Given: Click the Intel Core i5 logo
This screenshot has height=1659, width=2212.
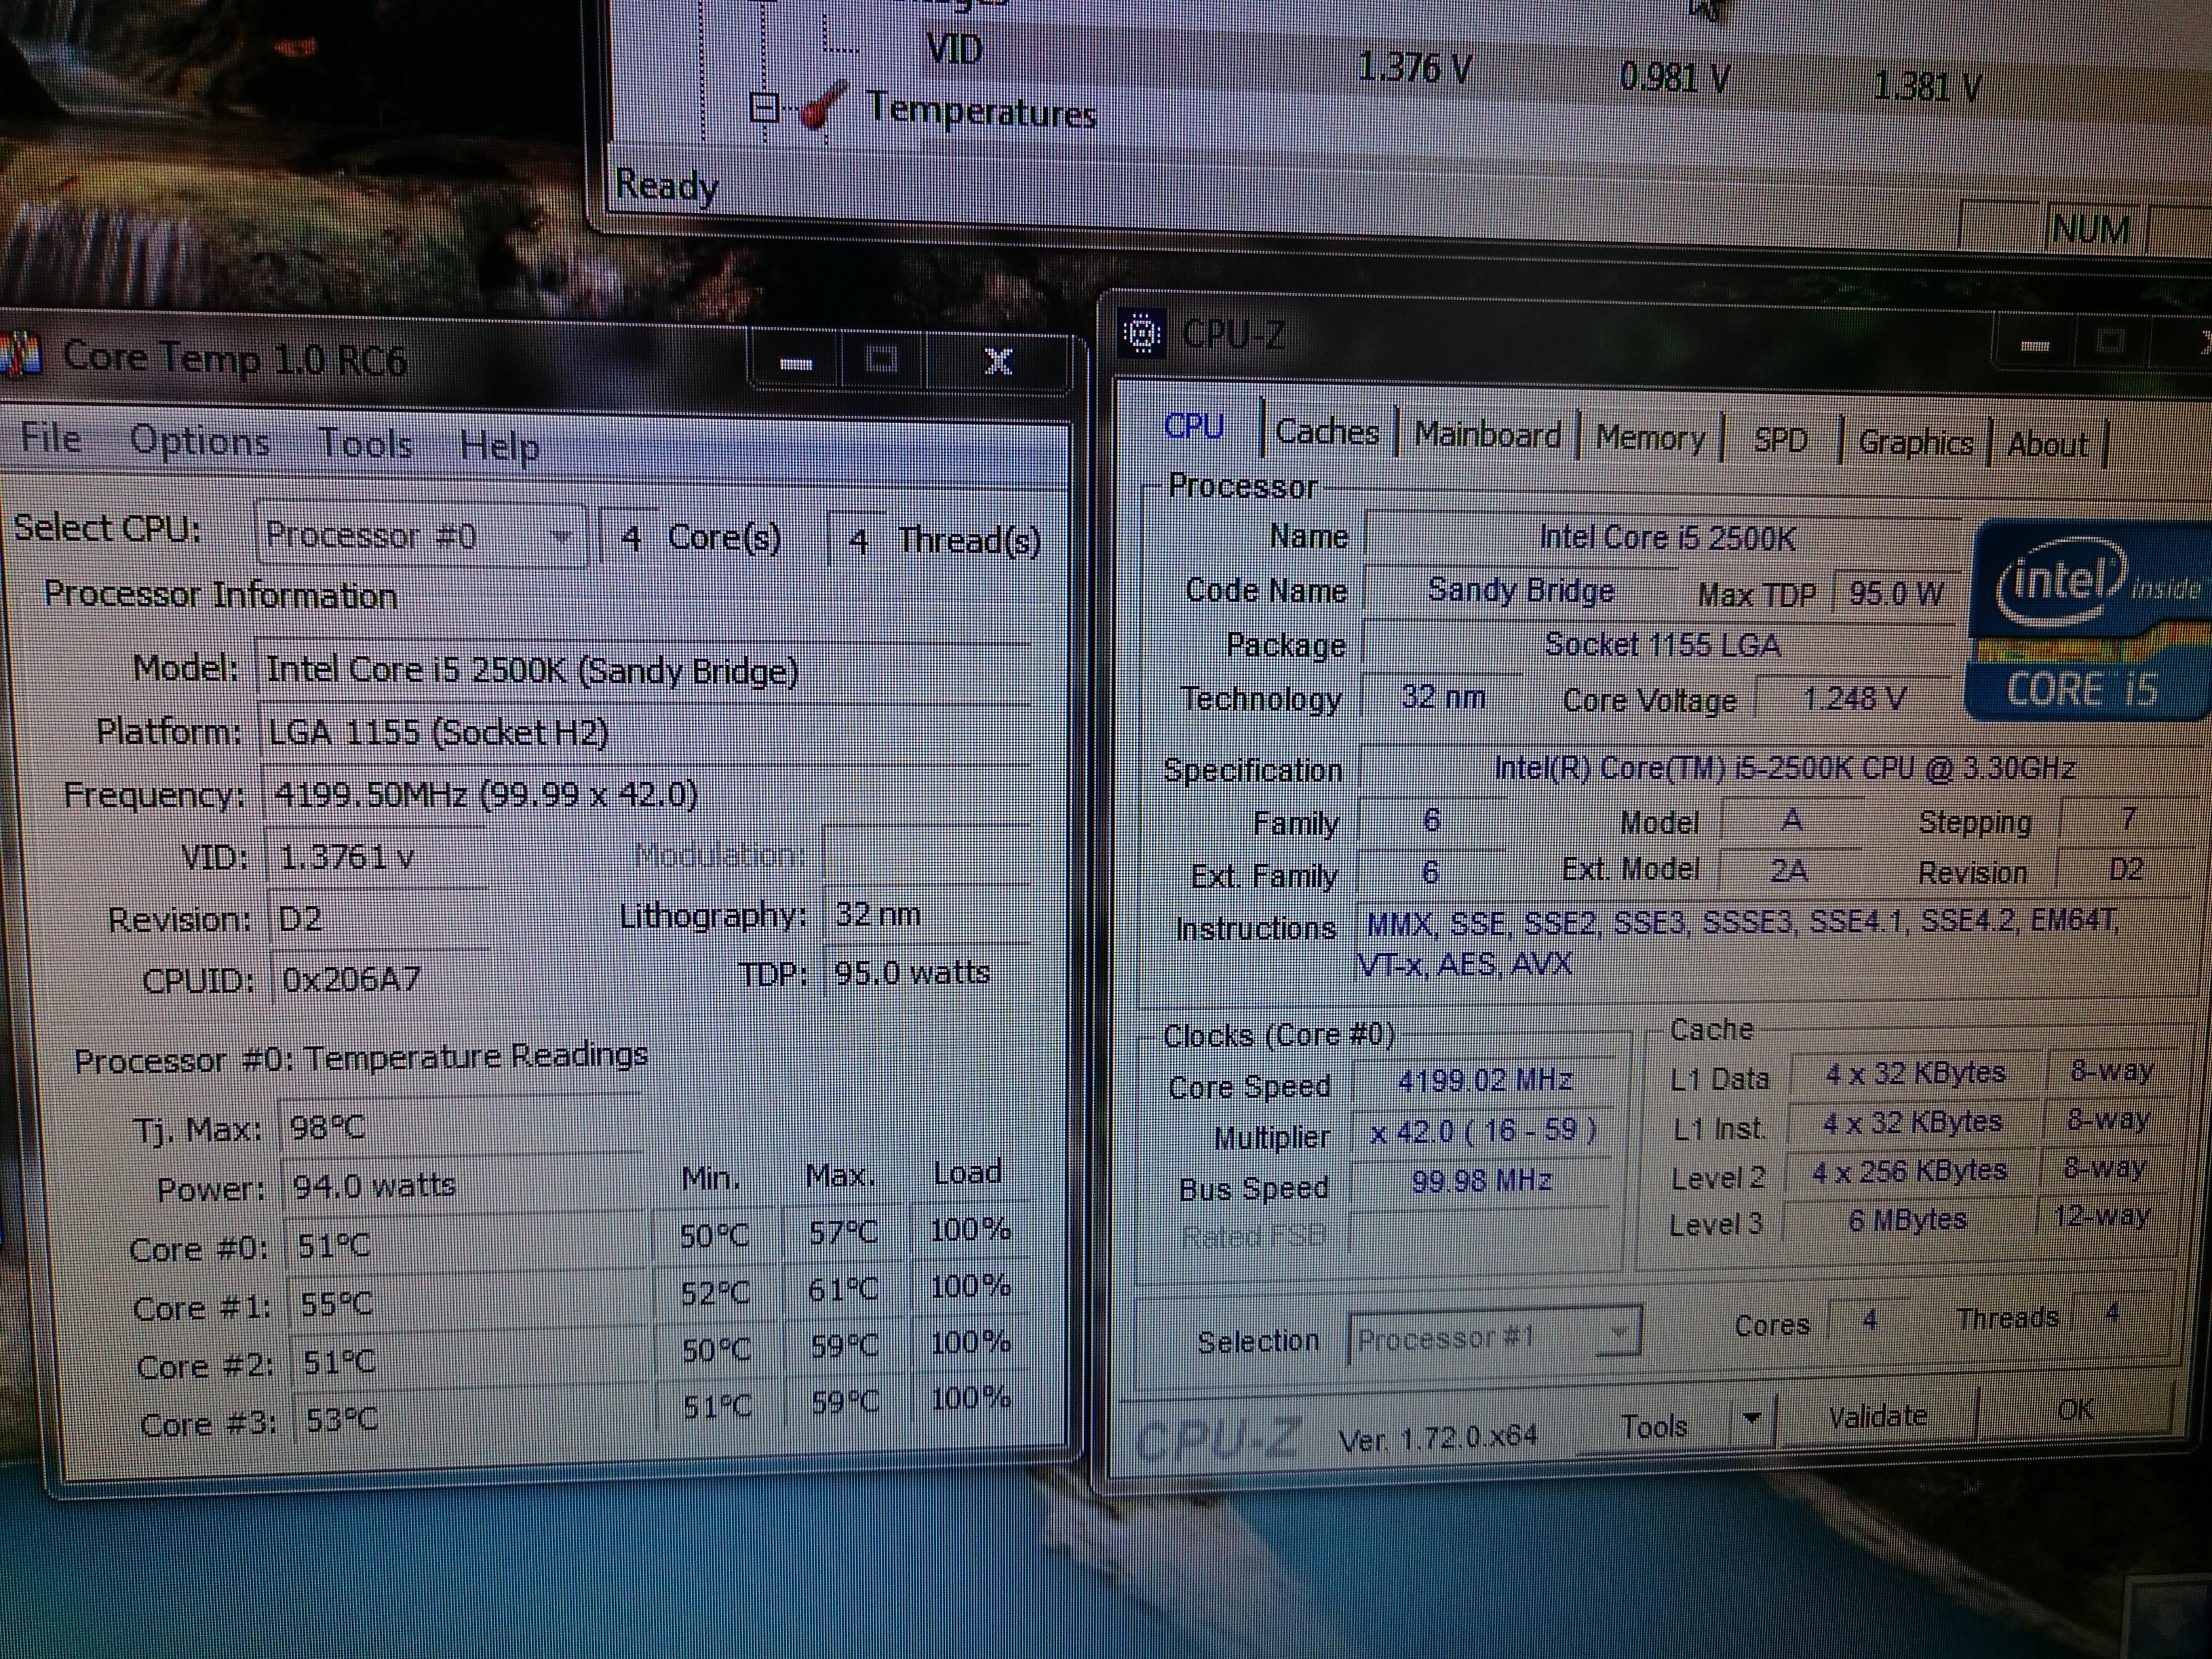Looking at the screenshot, I should [x=2088, y=620].
